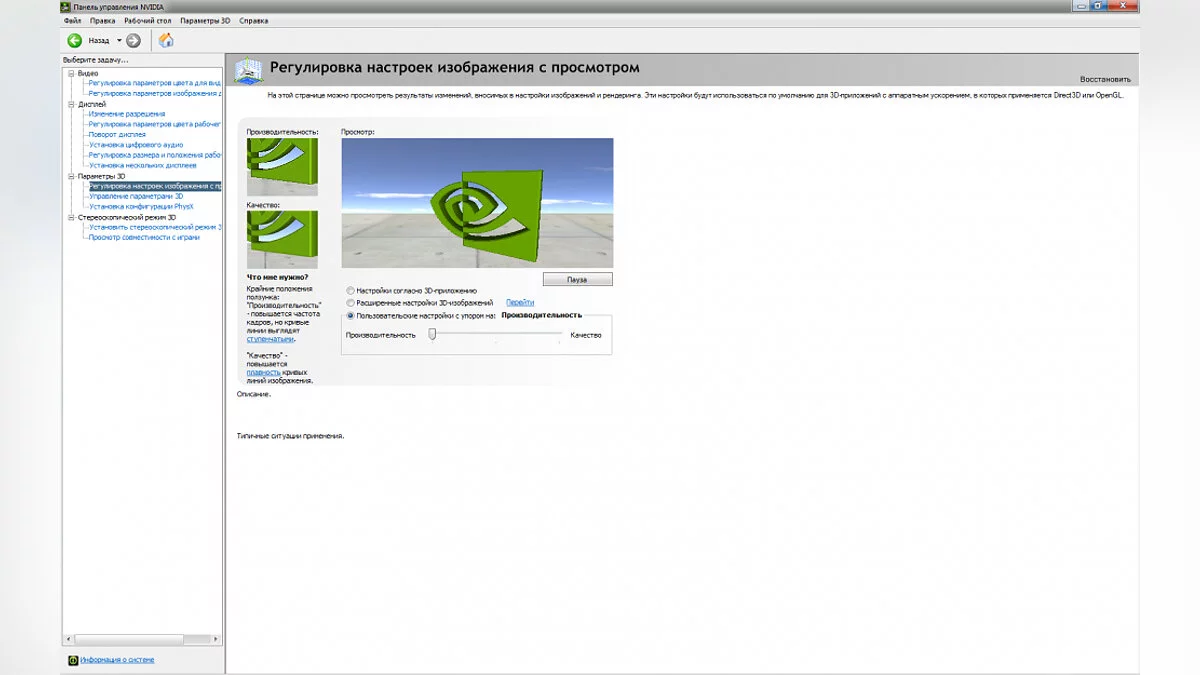Click the Видео tree label
The height and width of the screenshot is (675, 1200).
point(88,73)
